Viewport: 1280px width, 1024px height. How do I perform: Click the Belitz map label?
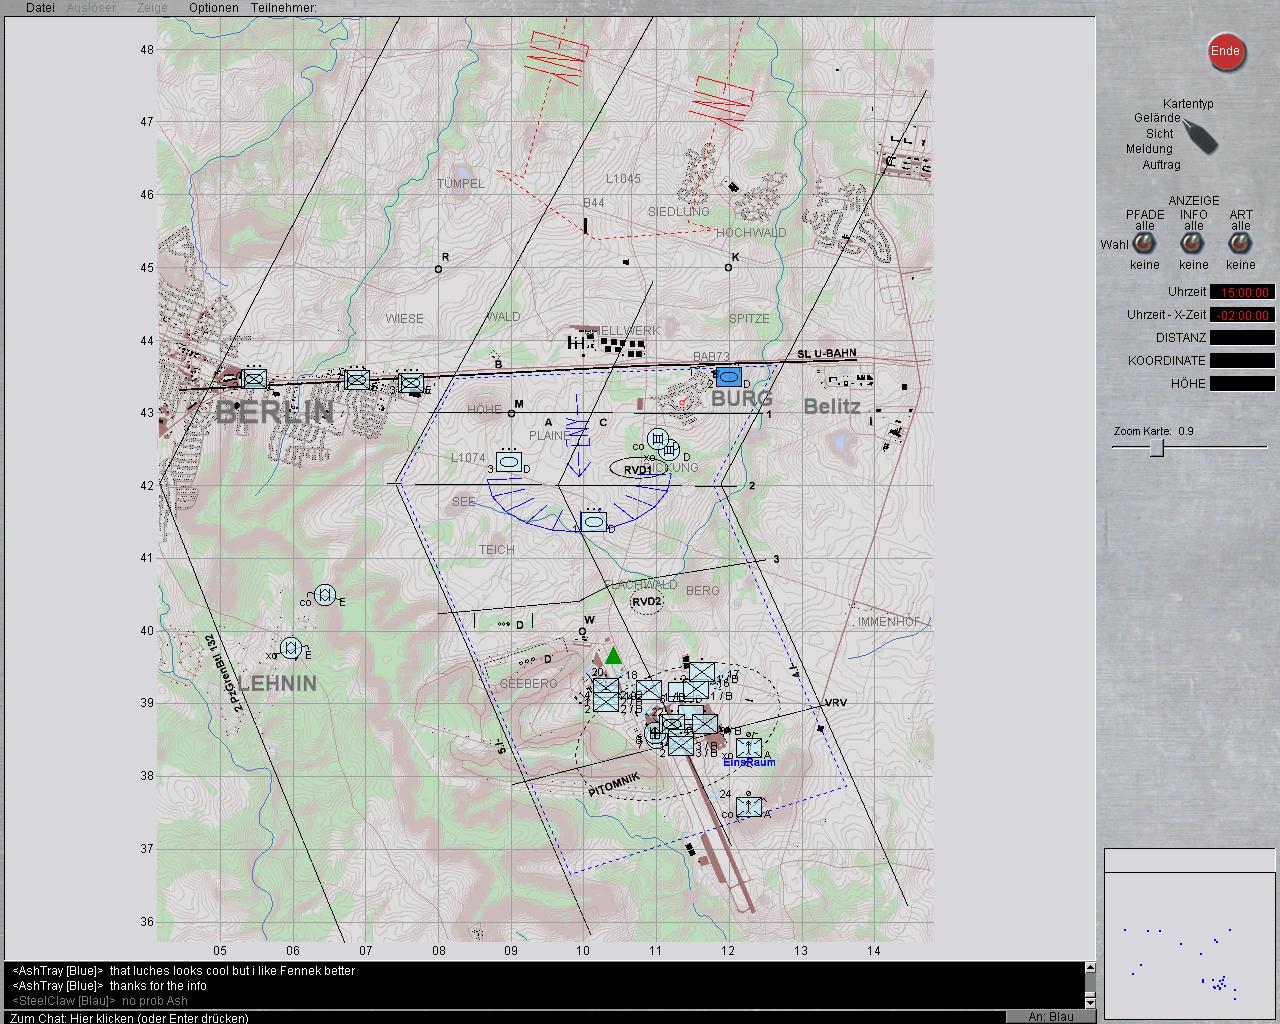(x=832, y=406)
